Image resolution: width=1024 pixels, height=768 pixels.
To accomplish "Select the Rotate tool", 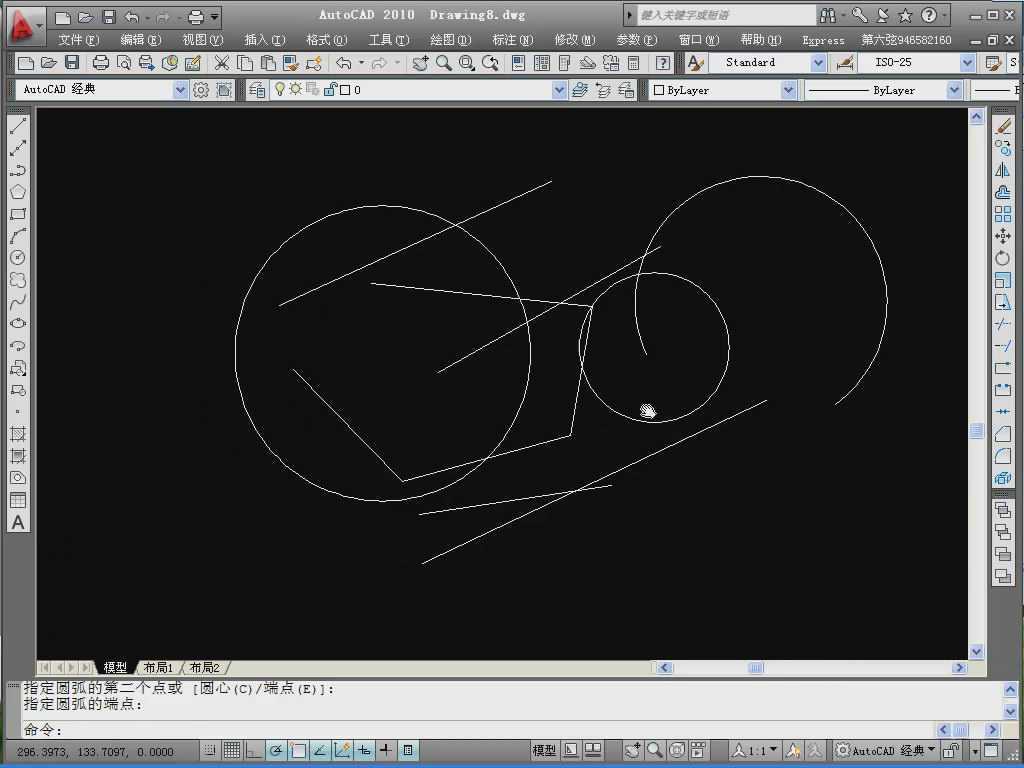I will point(1003,258).
